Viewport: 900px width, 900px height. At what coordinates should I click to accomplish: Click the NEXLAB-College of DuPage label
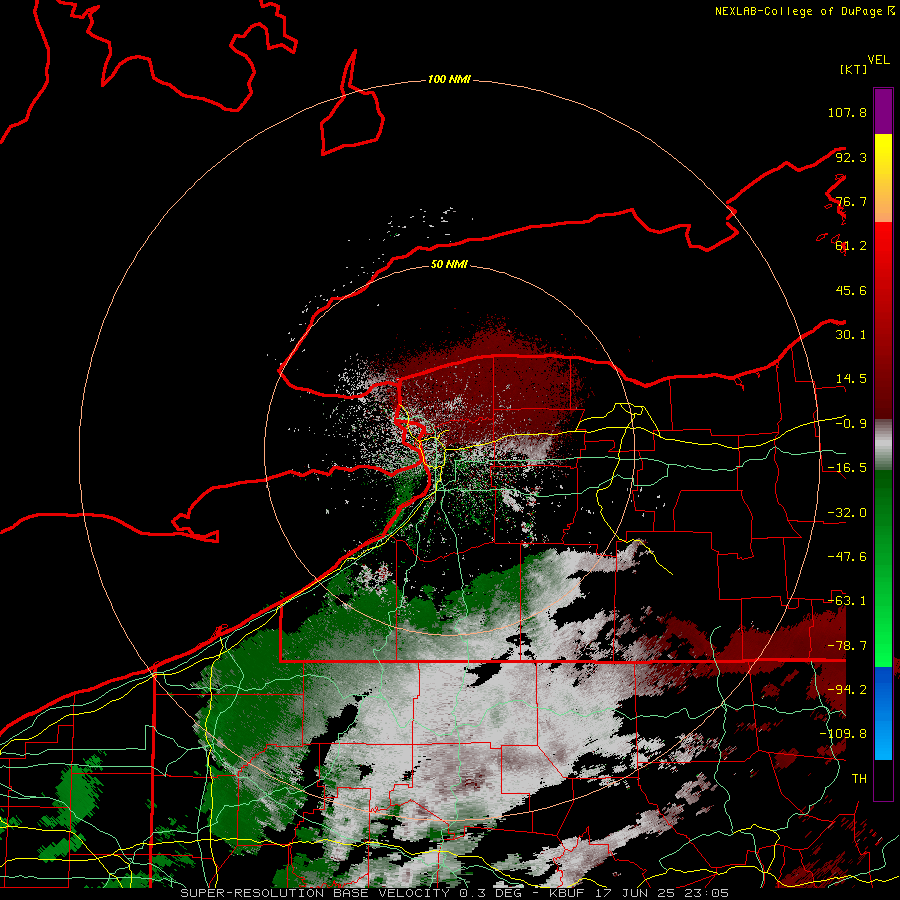[x=805, y=11]
